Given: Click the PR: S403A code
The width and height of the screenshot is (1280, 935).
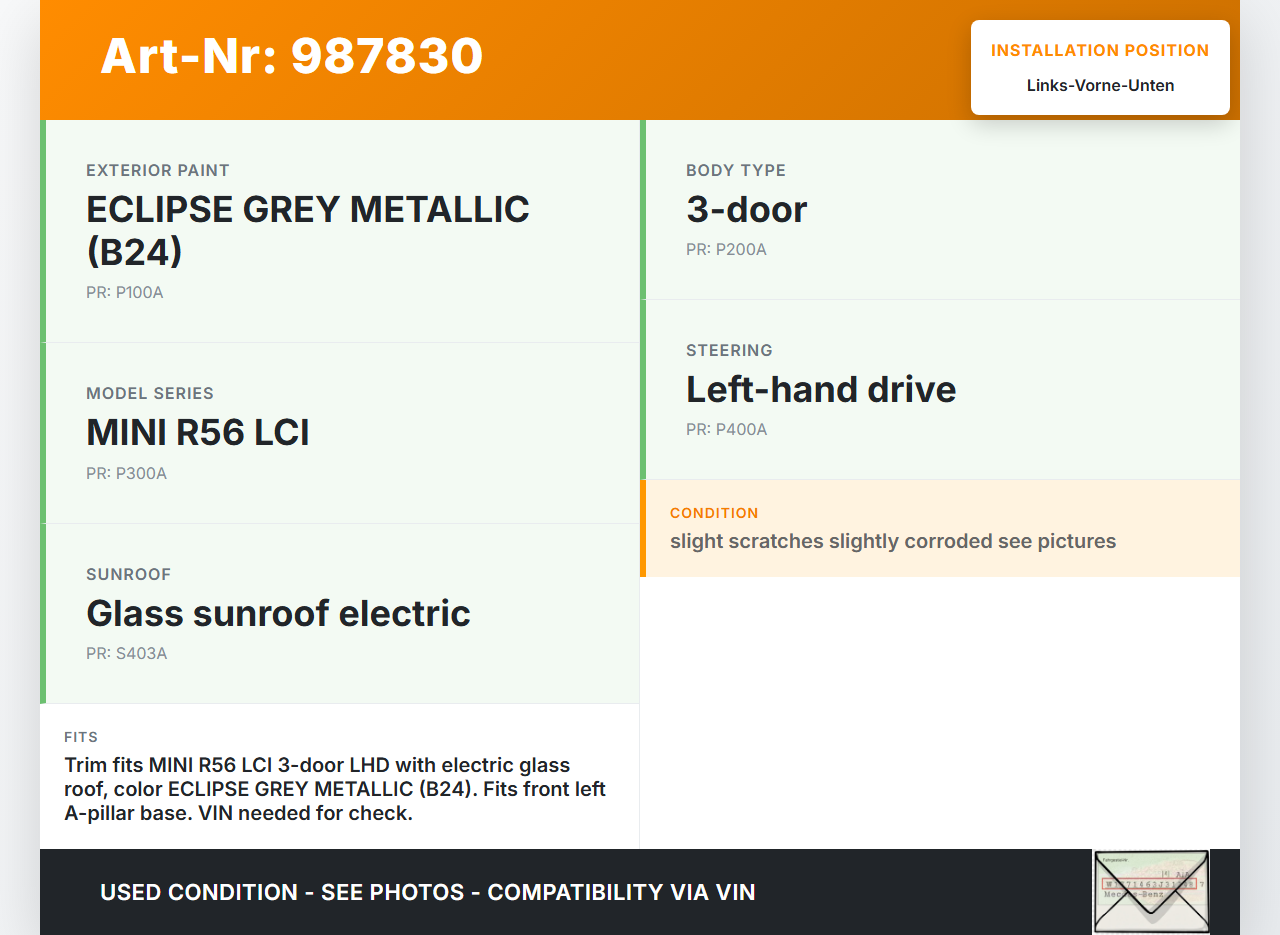Looking at the screenshot, I should click(x=126, y=654).
